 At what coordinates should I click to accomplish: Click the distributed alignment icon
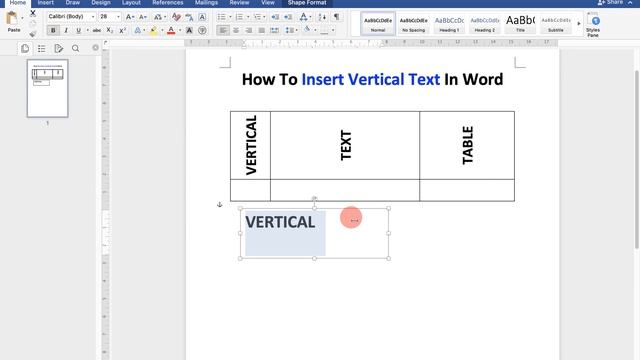click(x=274, y=30)
